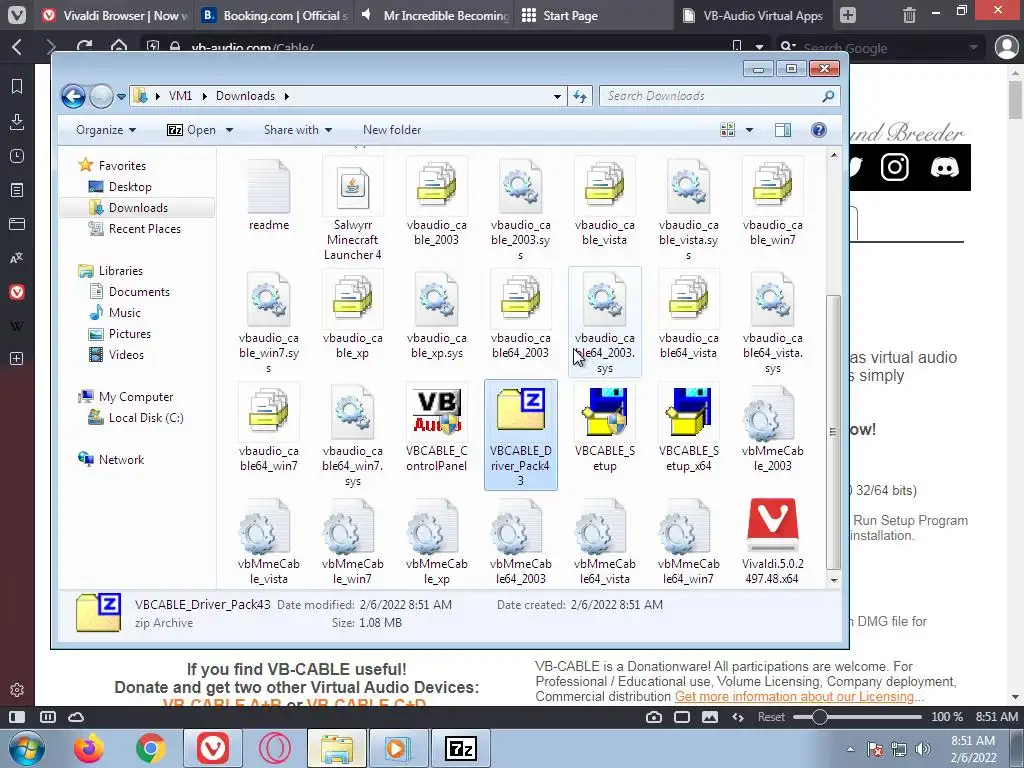Add a web panel in Vivaldi
The image size is (1024, 768).
pyautogui.click(x=17, y=359)
